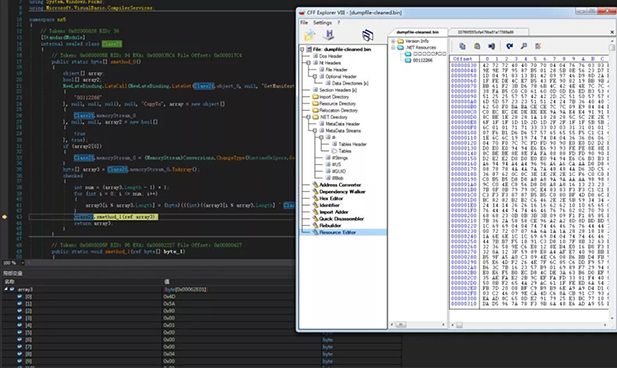617x368 pixels.
Task: Open the Settings menu in CFF Explorer
Action: (x=323, y=23)
